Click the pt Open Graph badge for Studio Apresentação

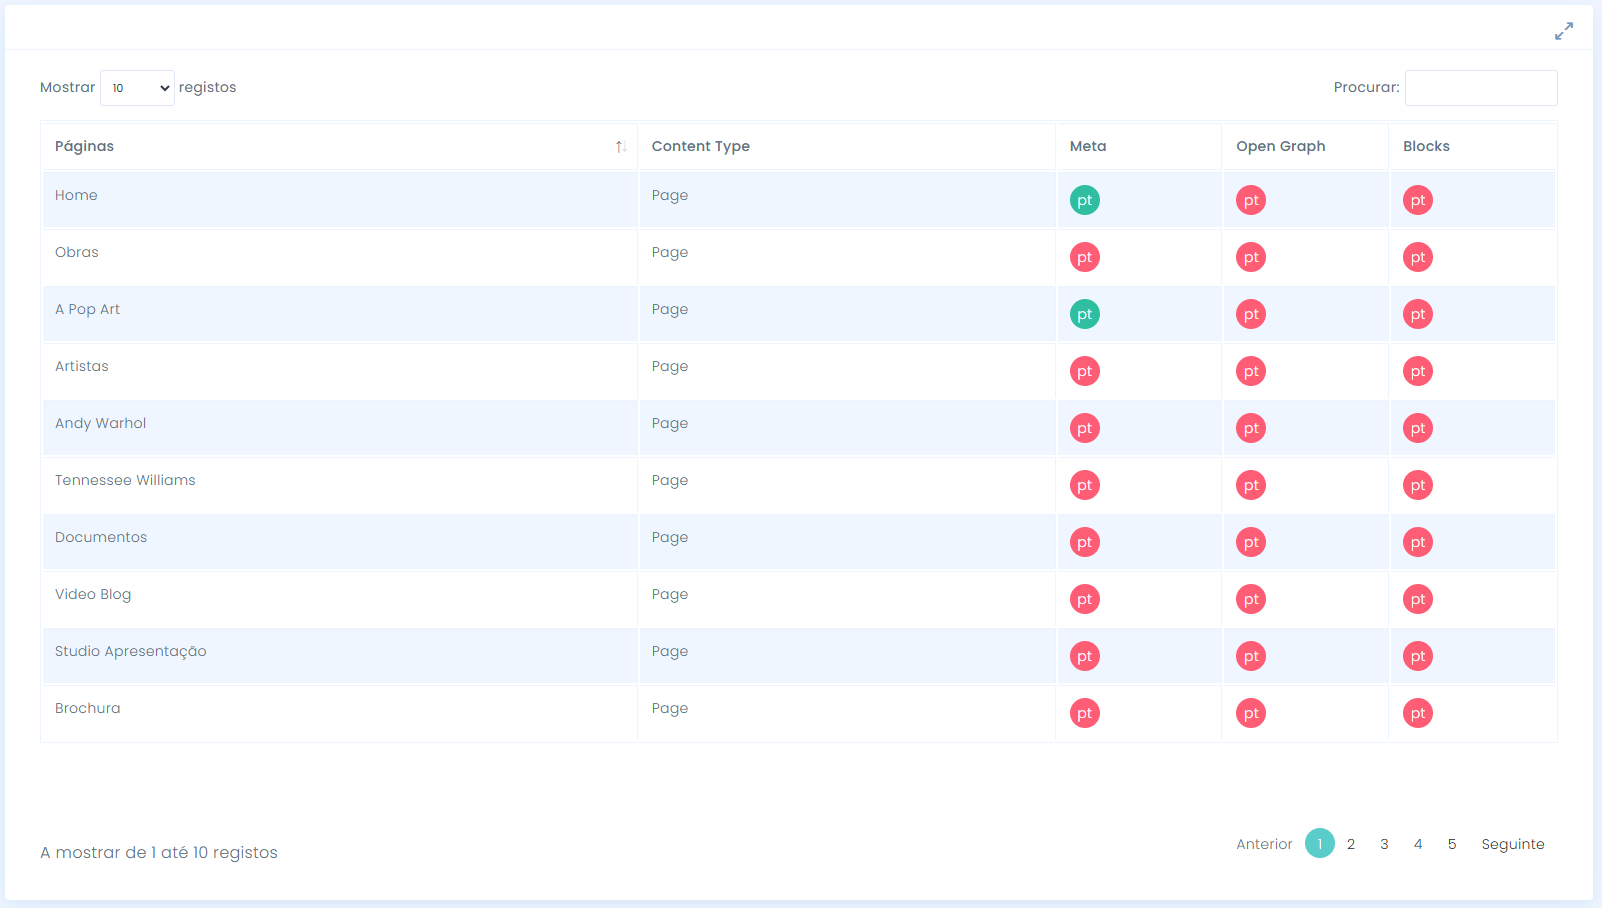click(x=1251, y=656)
